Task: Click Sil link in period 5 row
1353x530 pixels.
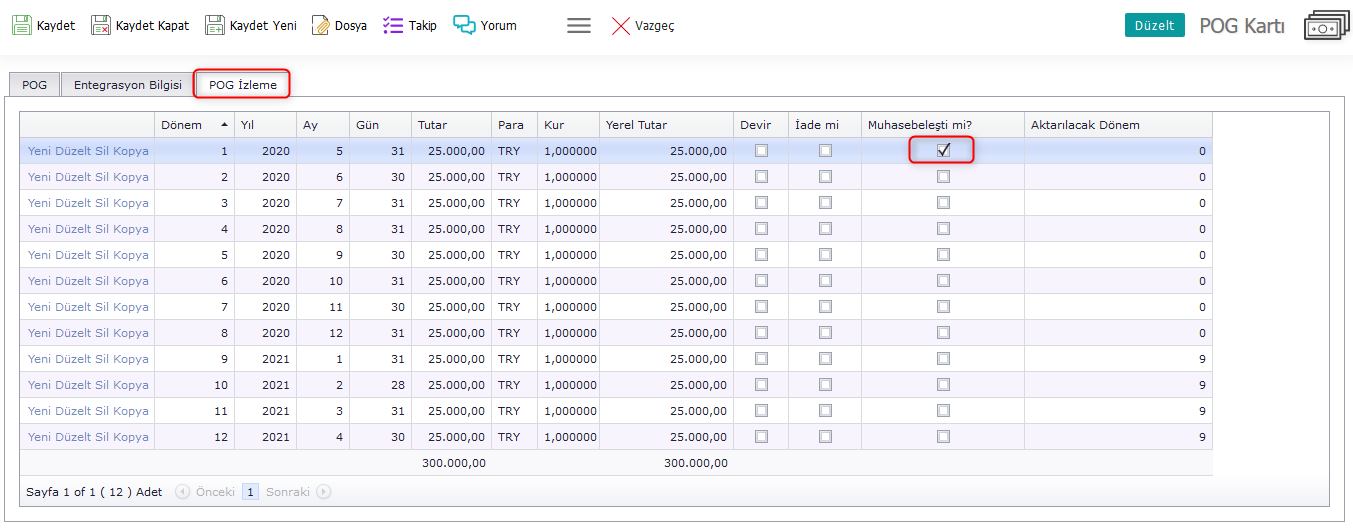Action: tap(104, 255)
